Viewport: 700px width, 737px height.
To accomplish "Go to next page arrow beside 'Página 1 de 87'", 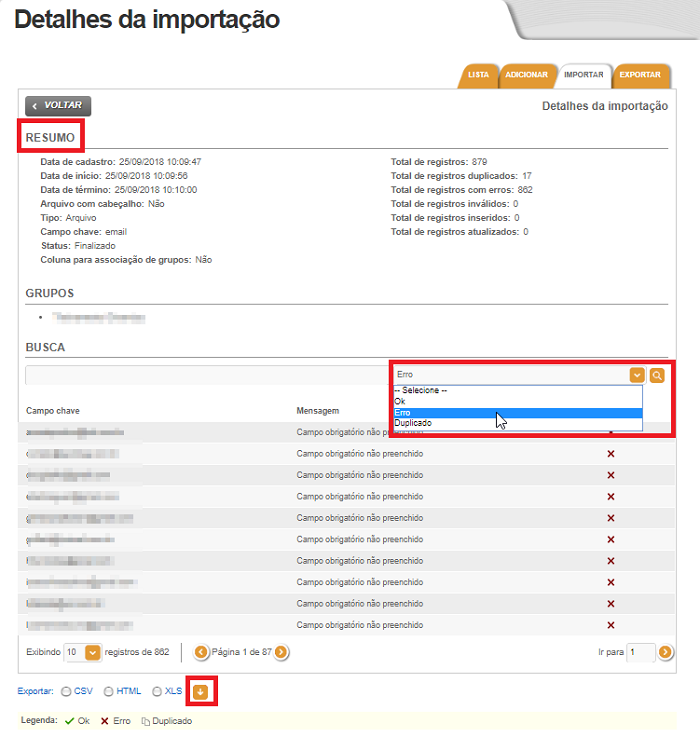I will point(281,652).
